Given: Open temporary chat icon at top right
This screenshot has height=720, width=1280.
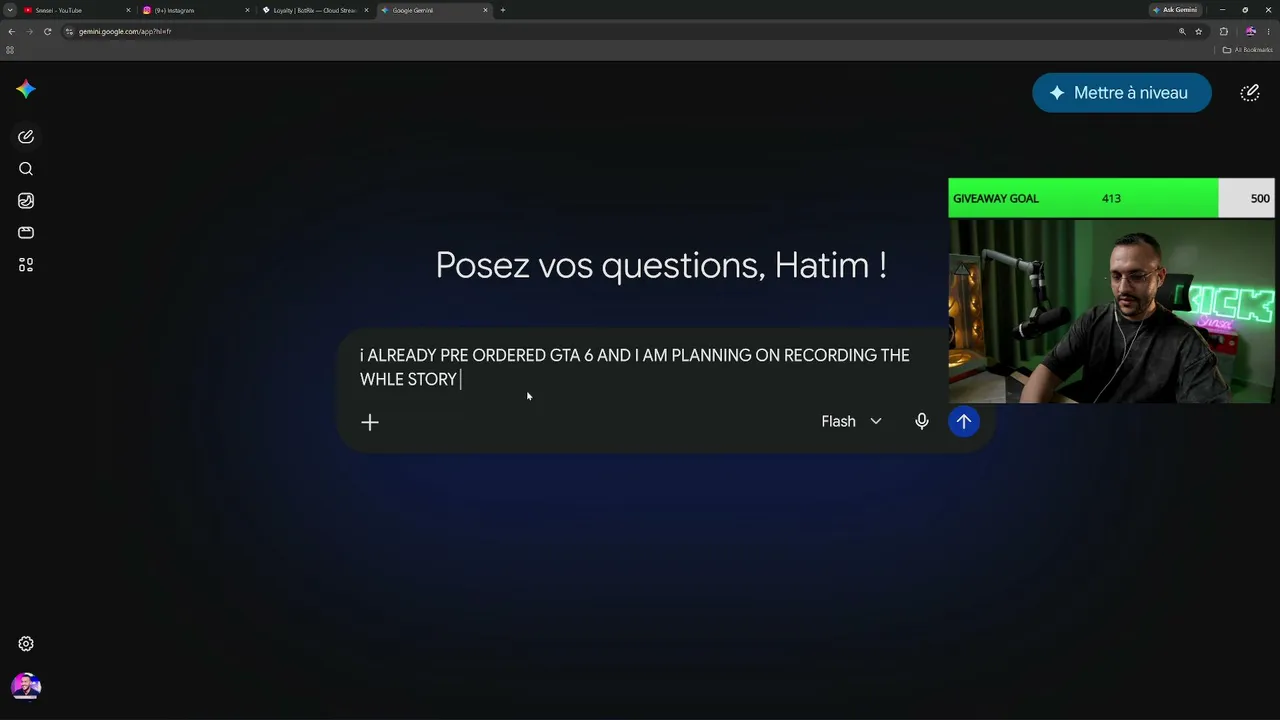Looking at the screenshot, I should coord(1250,93).
